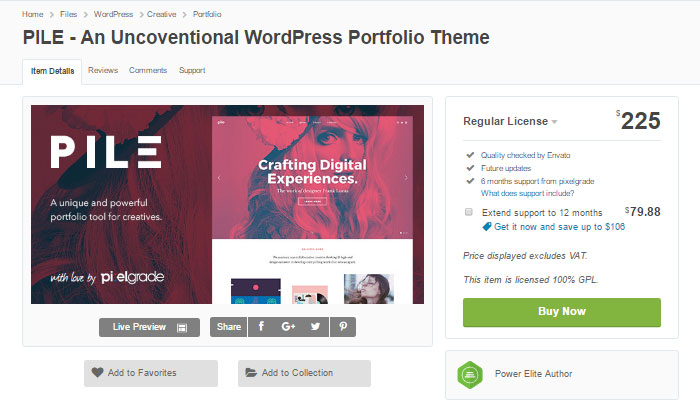
Task: Go to the Support tab
Action: pyautogui.click(x=192, y=70)
